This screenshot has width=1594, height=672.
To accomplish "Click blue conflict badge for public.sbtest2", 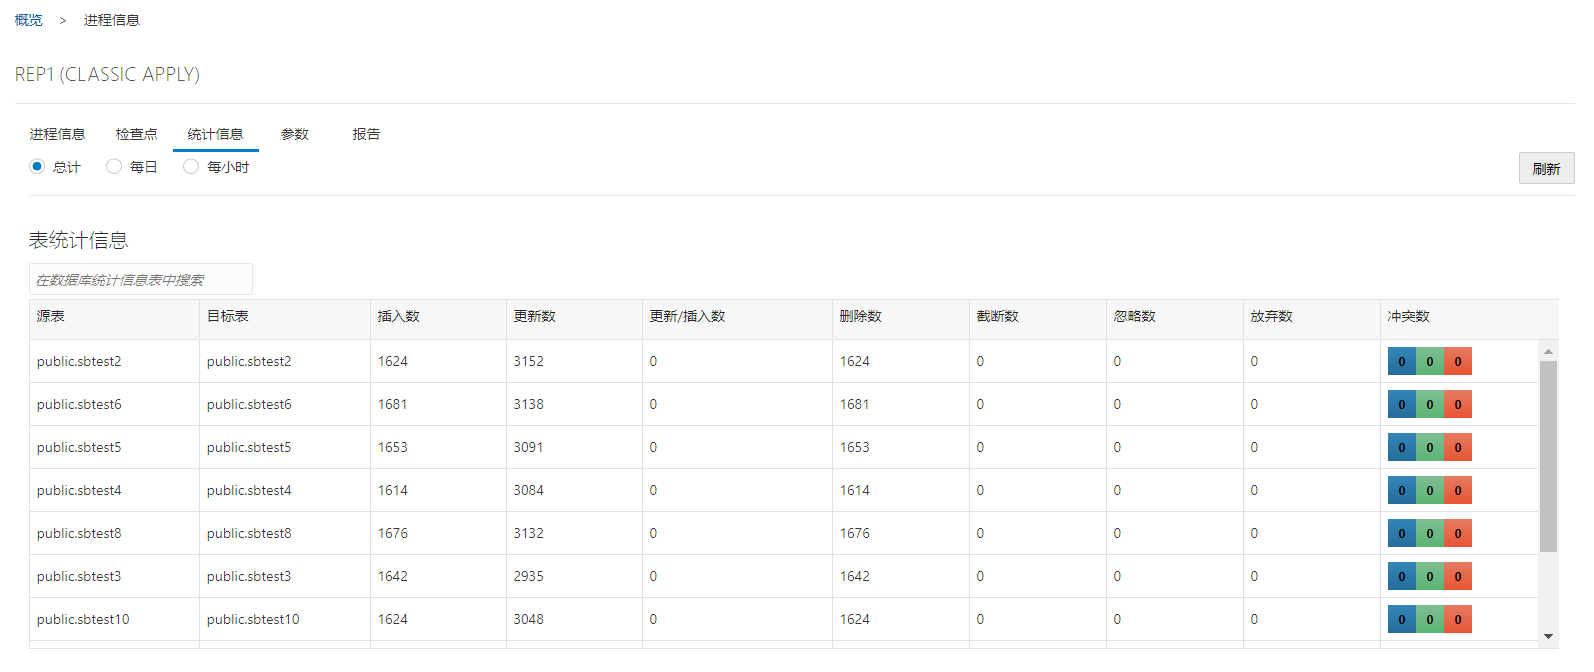I will tap(1401, 362).
